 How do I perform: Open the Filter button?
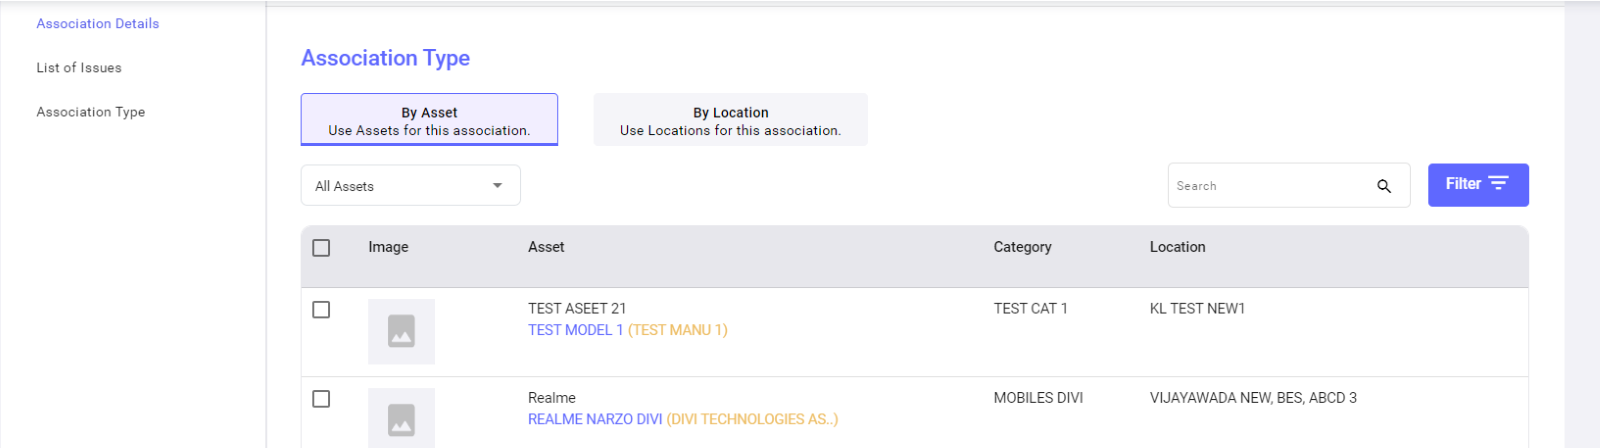click(1478, 185)
